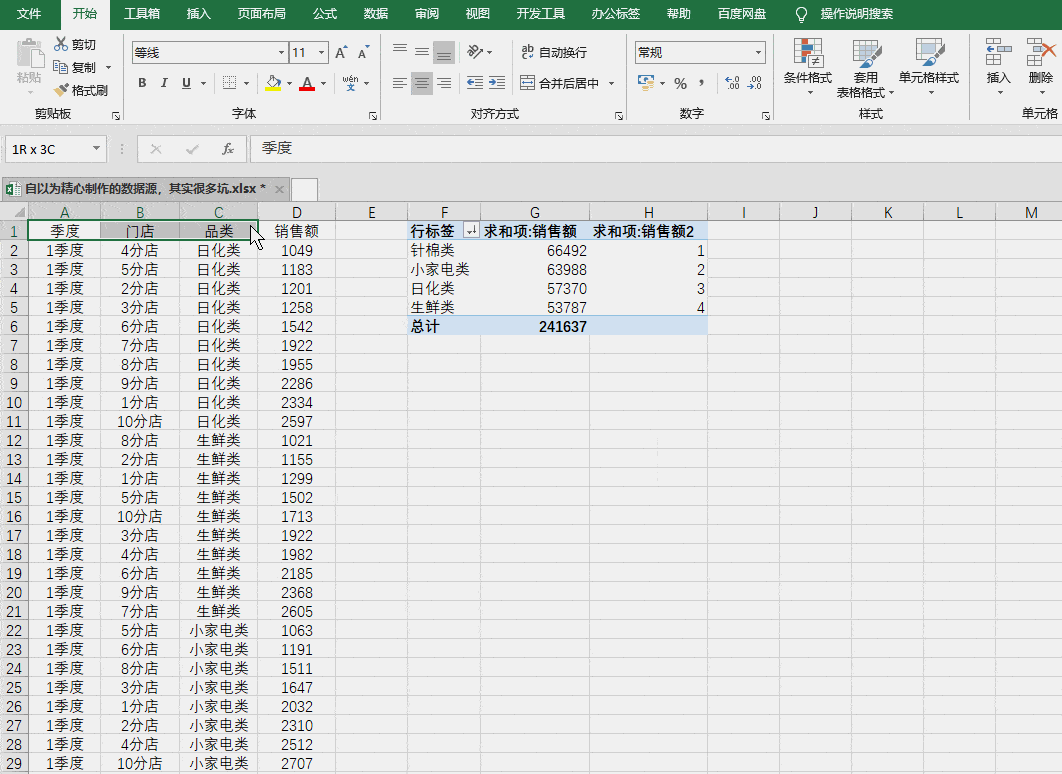Image resolution: width=1062 pixels, height=774 pixels.
Task: Toggle center horizontal alignment
Action: (422, 83)
